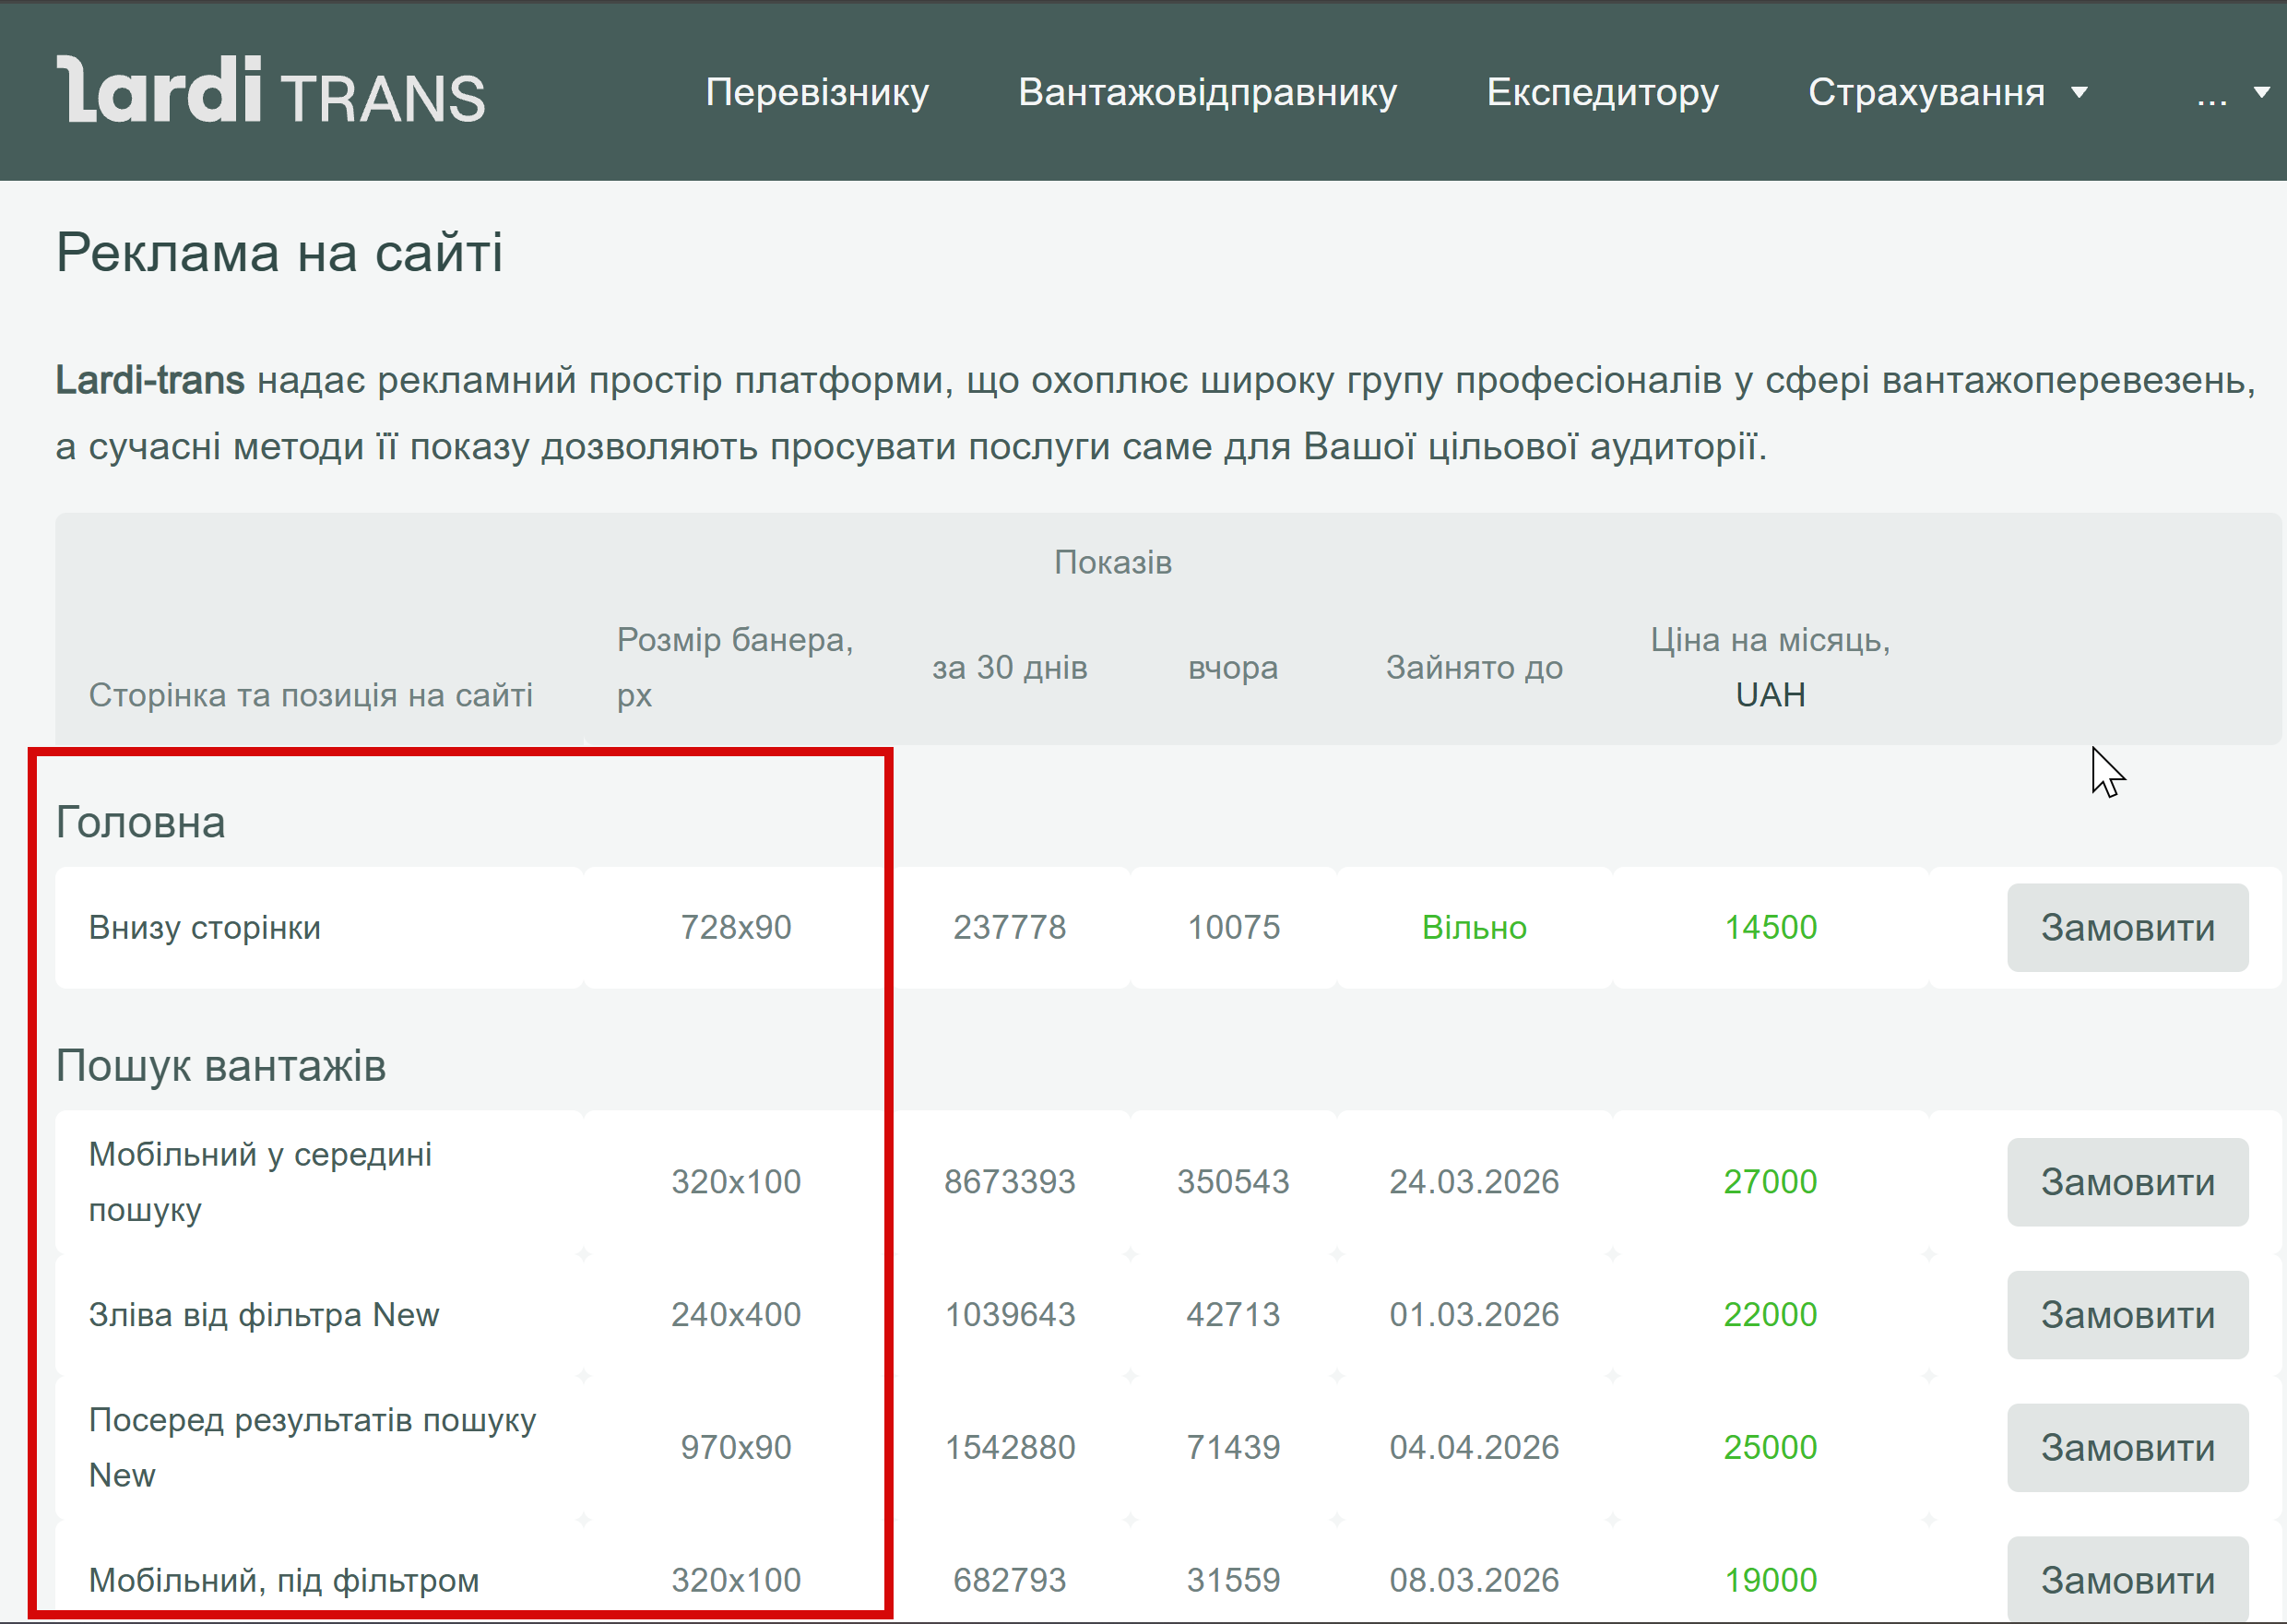Screen dimensions: 2287x1624
Task: Open the Вантажовідправнику menu item
Action: coord(1207,92)
